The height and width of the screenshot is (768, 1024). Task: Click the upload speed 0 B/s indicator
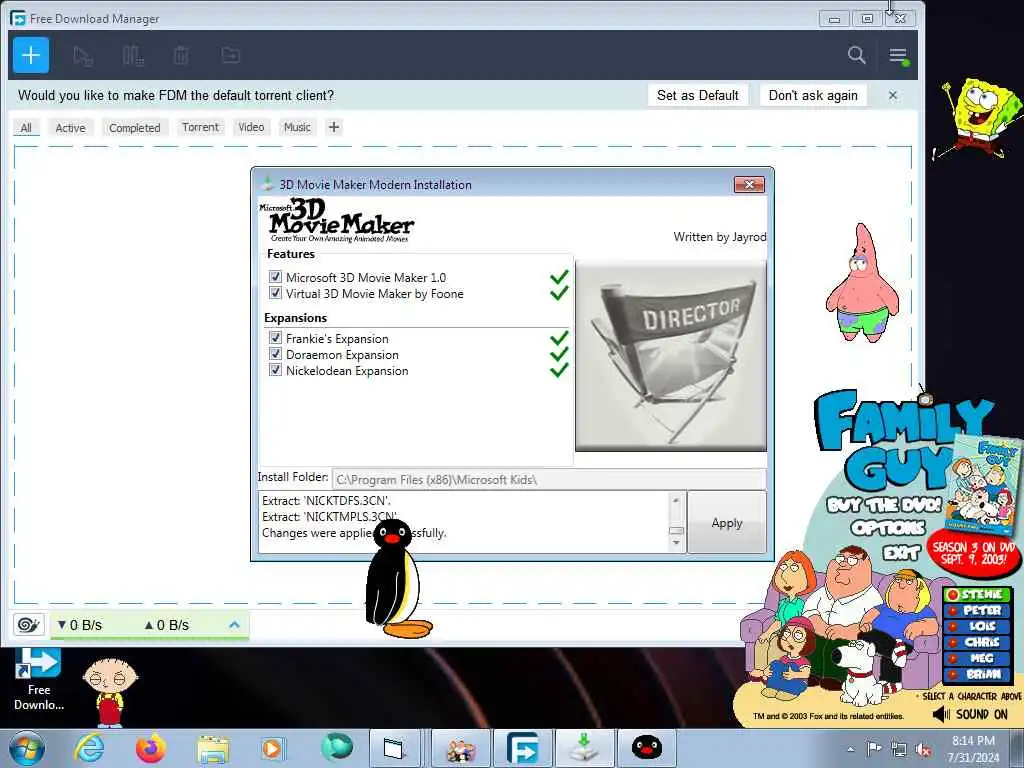click(x=167, y=625)
